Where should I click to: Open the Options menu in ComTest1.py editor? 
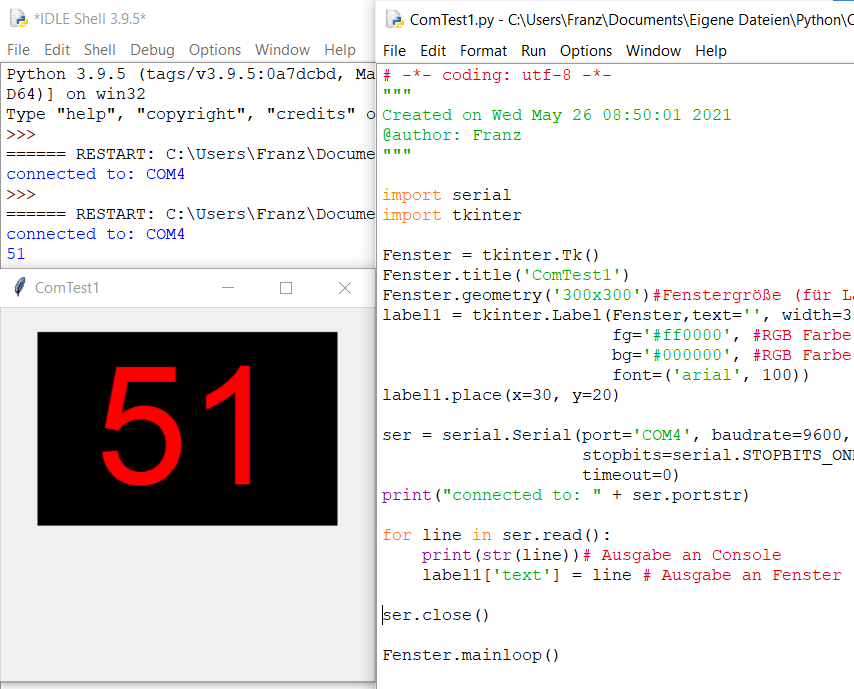coord(585,51)
